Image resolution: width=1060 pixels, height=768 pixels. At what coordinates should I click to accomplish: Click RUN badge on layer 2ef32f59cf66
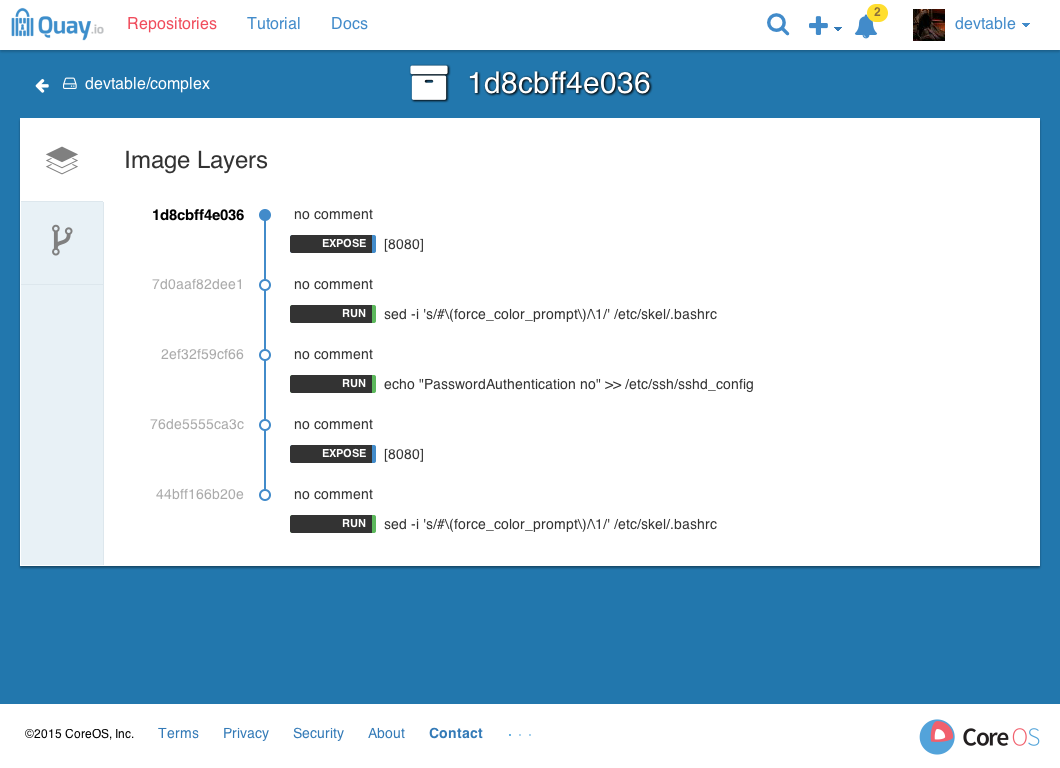[333, 384]
